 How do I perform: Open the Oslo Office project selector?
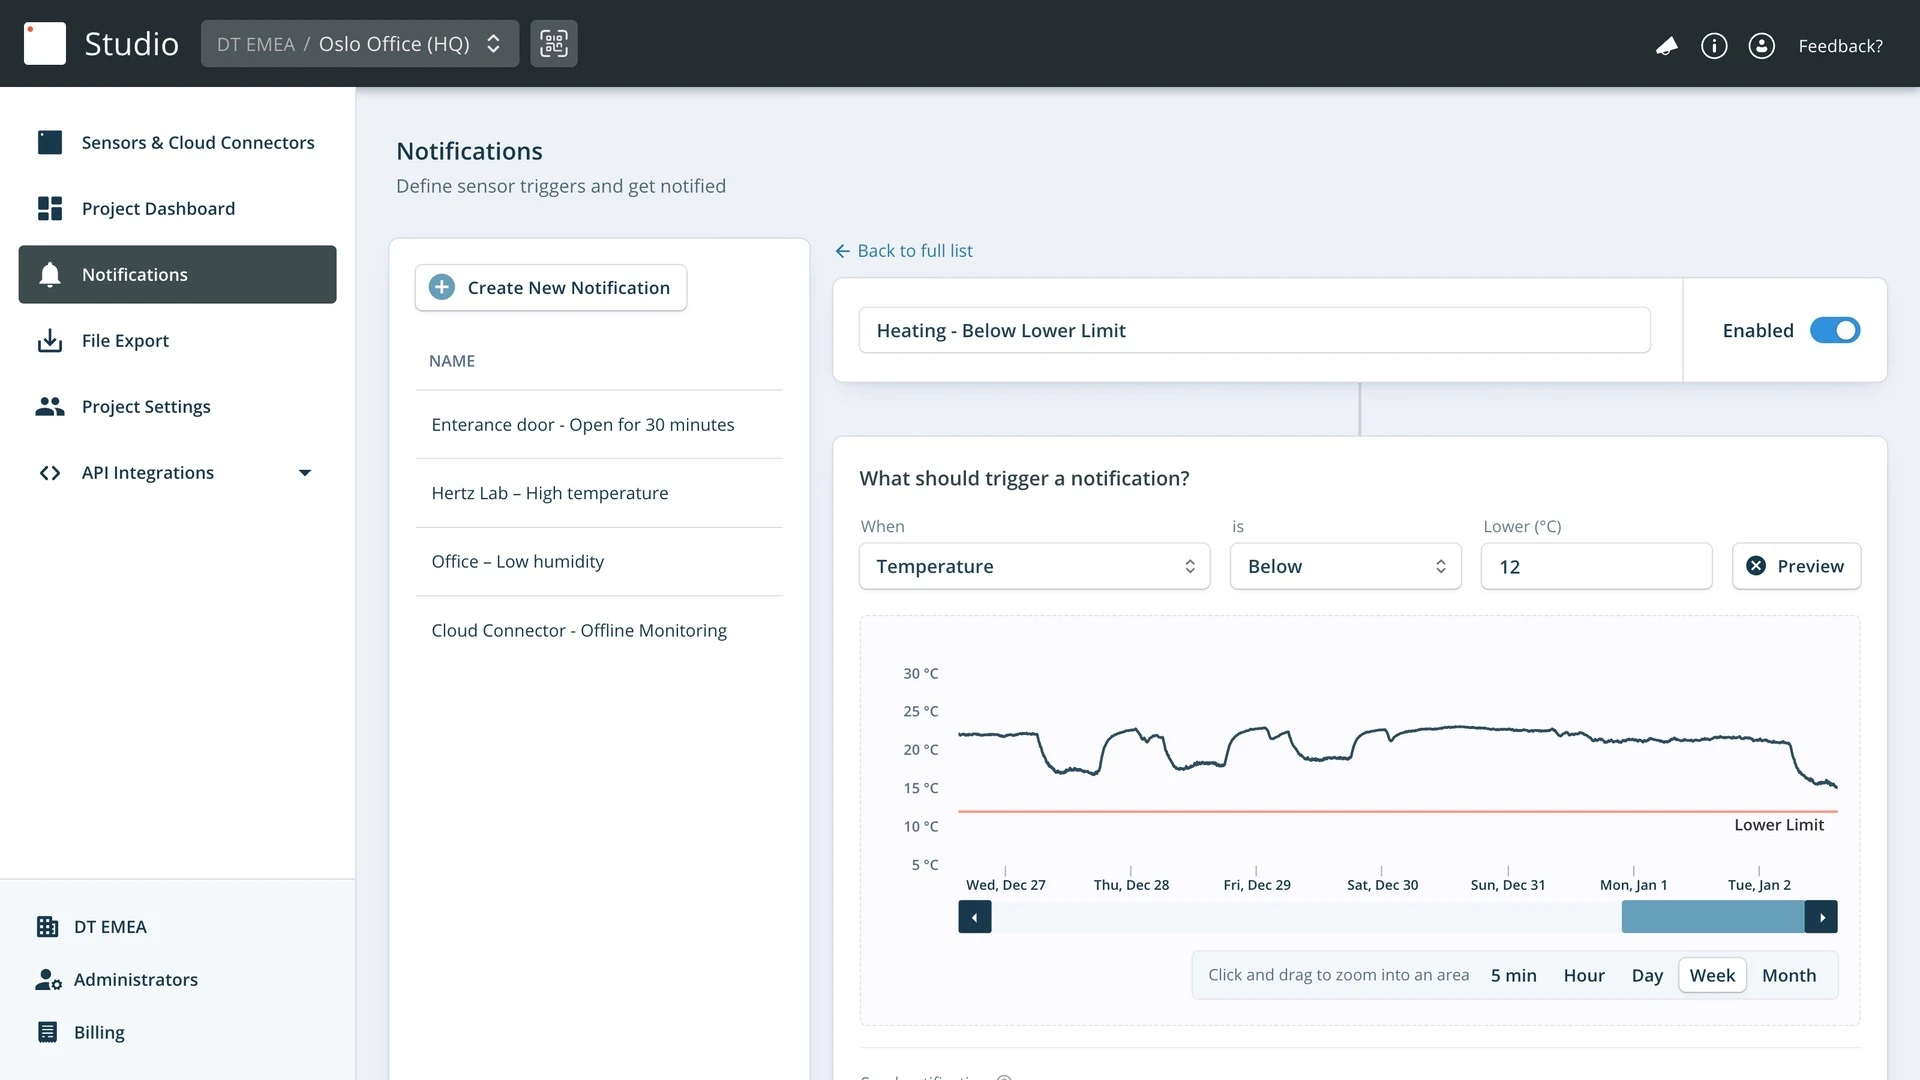360,44
